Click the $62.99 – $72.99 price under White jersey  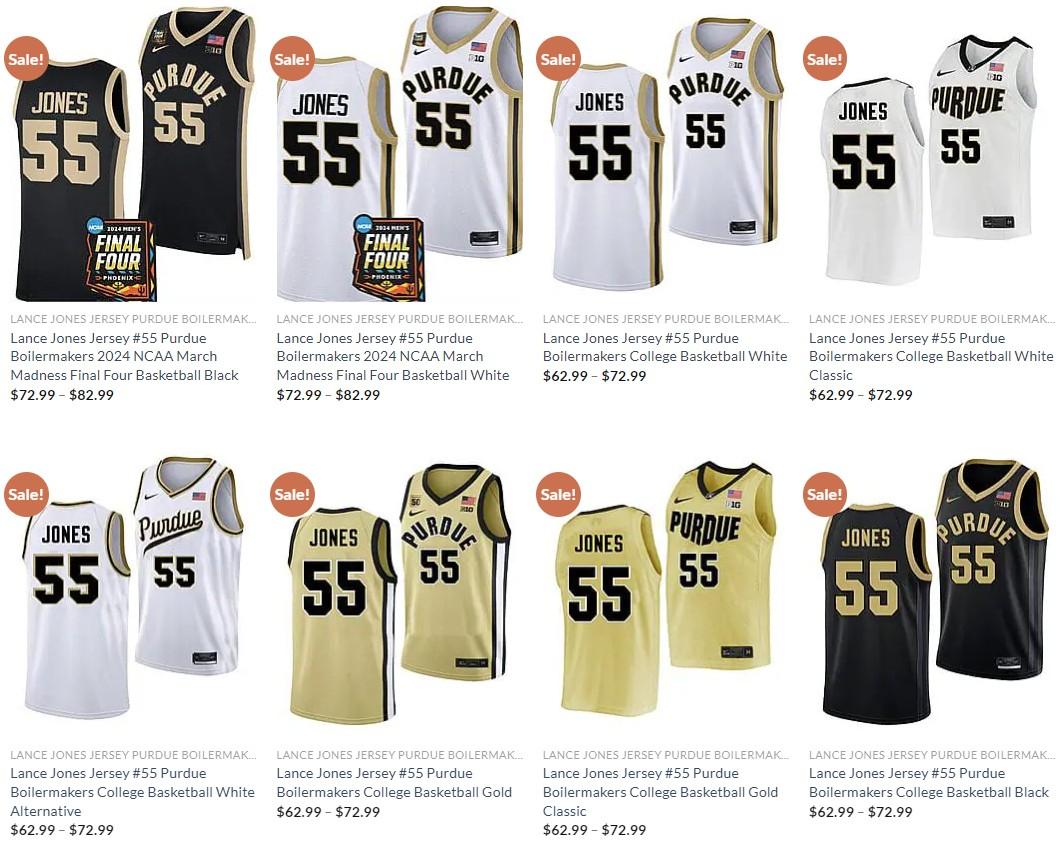click(x=595, y=376)
